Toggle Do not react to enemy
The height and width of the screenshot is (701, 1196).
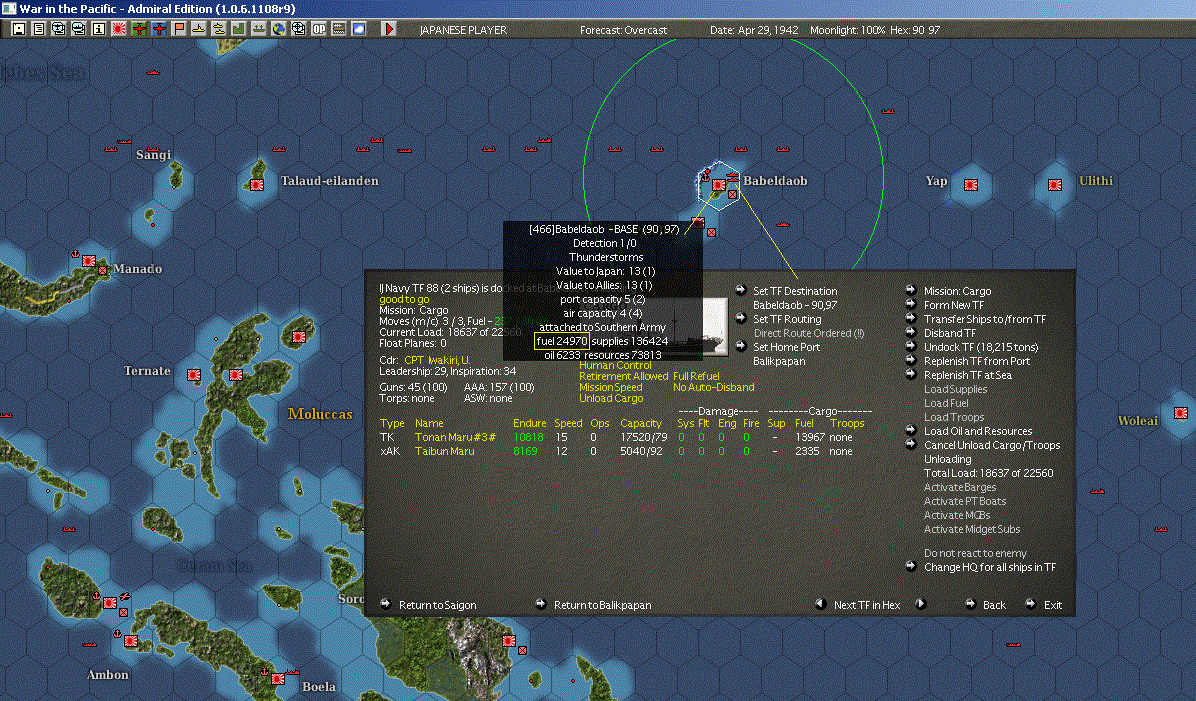[x=975, y=553]
